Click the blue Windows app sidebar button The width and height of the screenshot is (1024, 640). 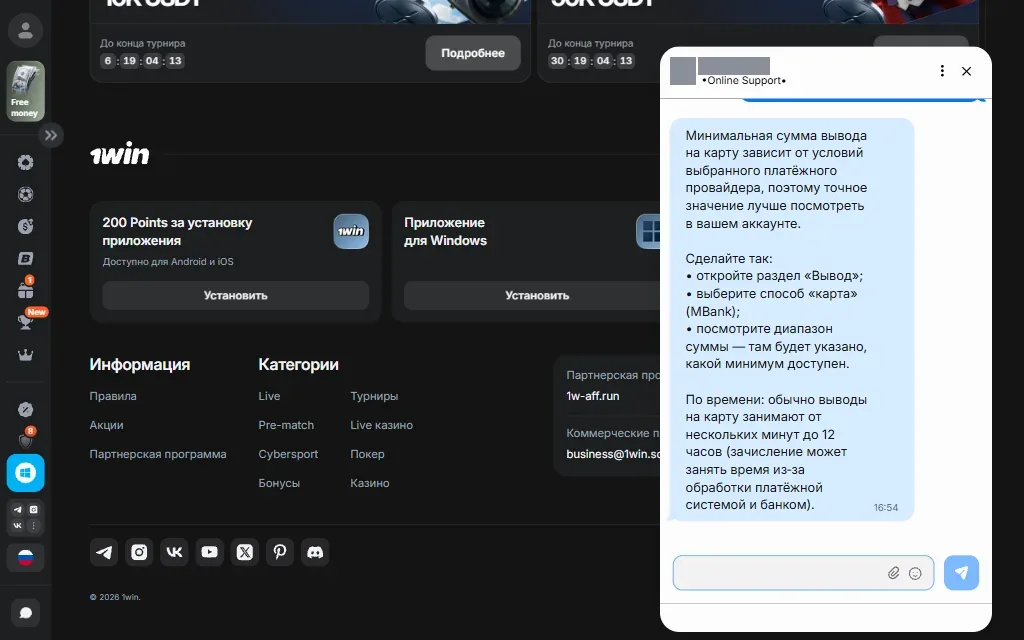pos(25,473)
